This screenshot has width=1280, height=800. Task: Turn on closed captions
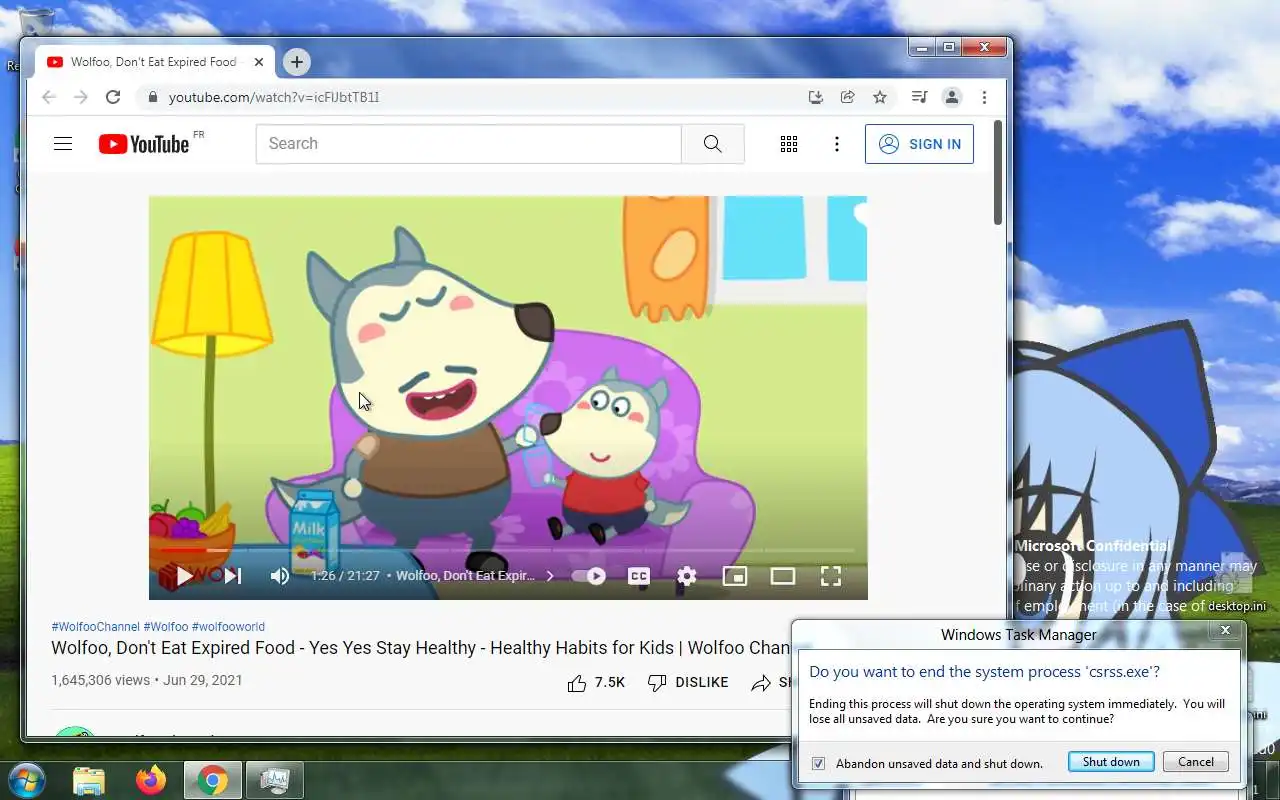(638, 576)
